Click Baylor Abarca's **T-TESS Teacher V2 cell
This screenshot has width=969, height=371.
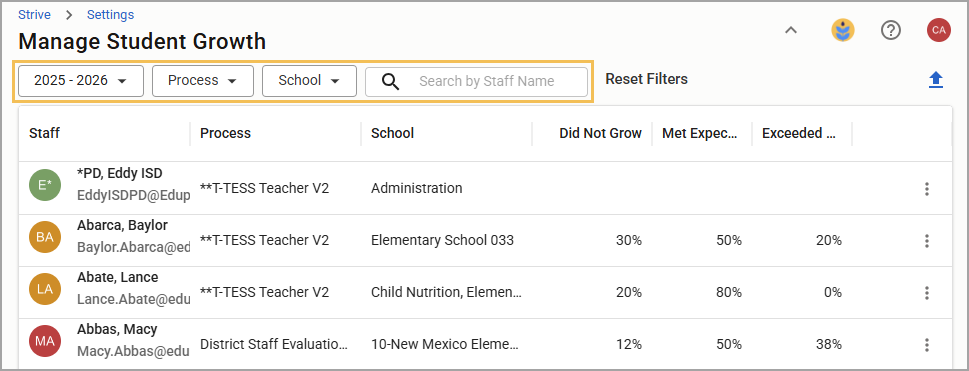pyautogui.click(x=264, y=240)
